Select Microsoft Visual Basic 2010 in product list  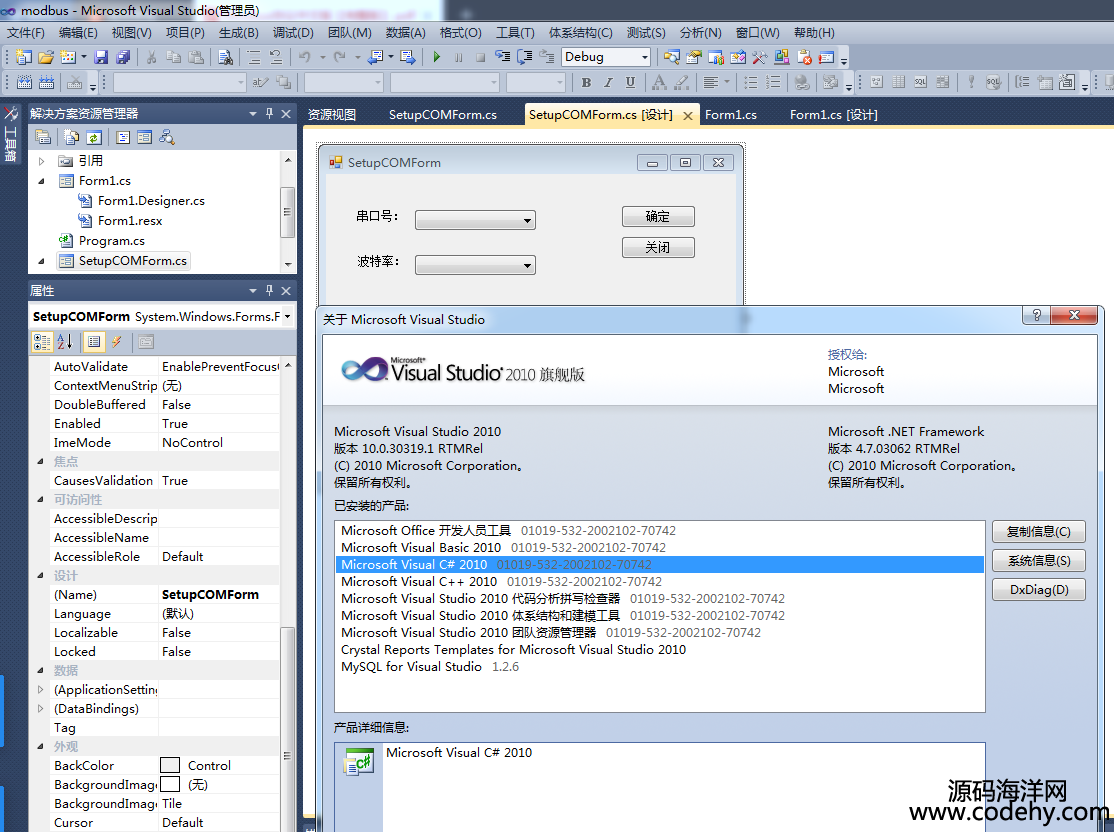(x=421, y=548)
